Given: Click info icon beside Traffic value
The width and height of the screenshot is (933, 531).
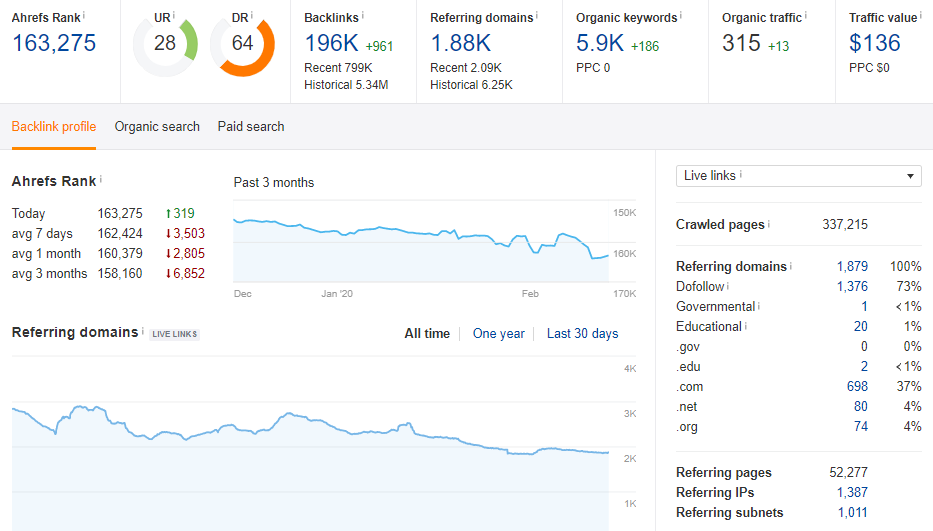Looking at the screenshot, I should pyautogui.click(x=921, y=15).
